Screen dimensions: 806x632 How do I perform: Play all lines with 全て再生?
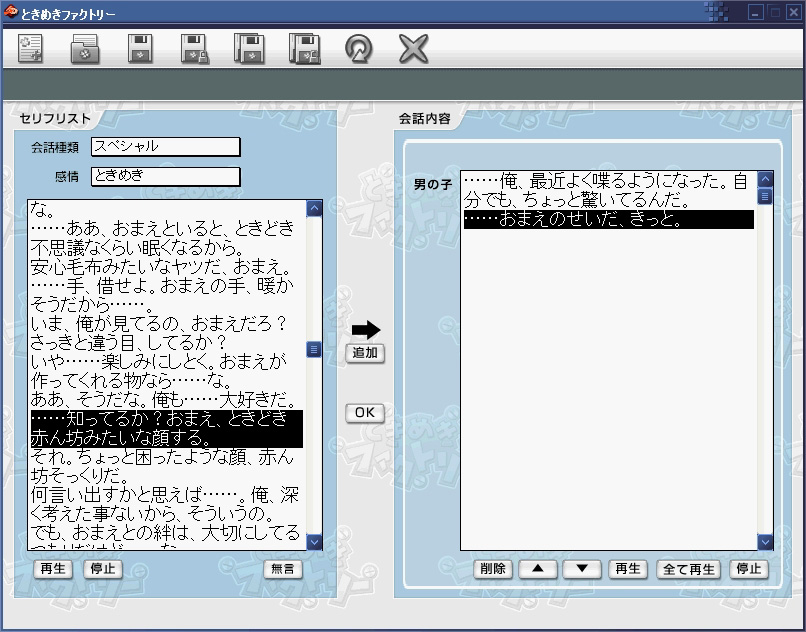689,569
